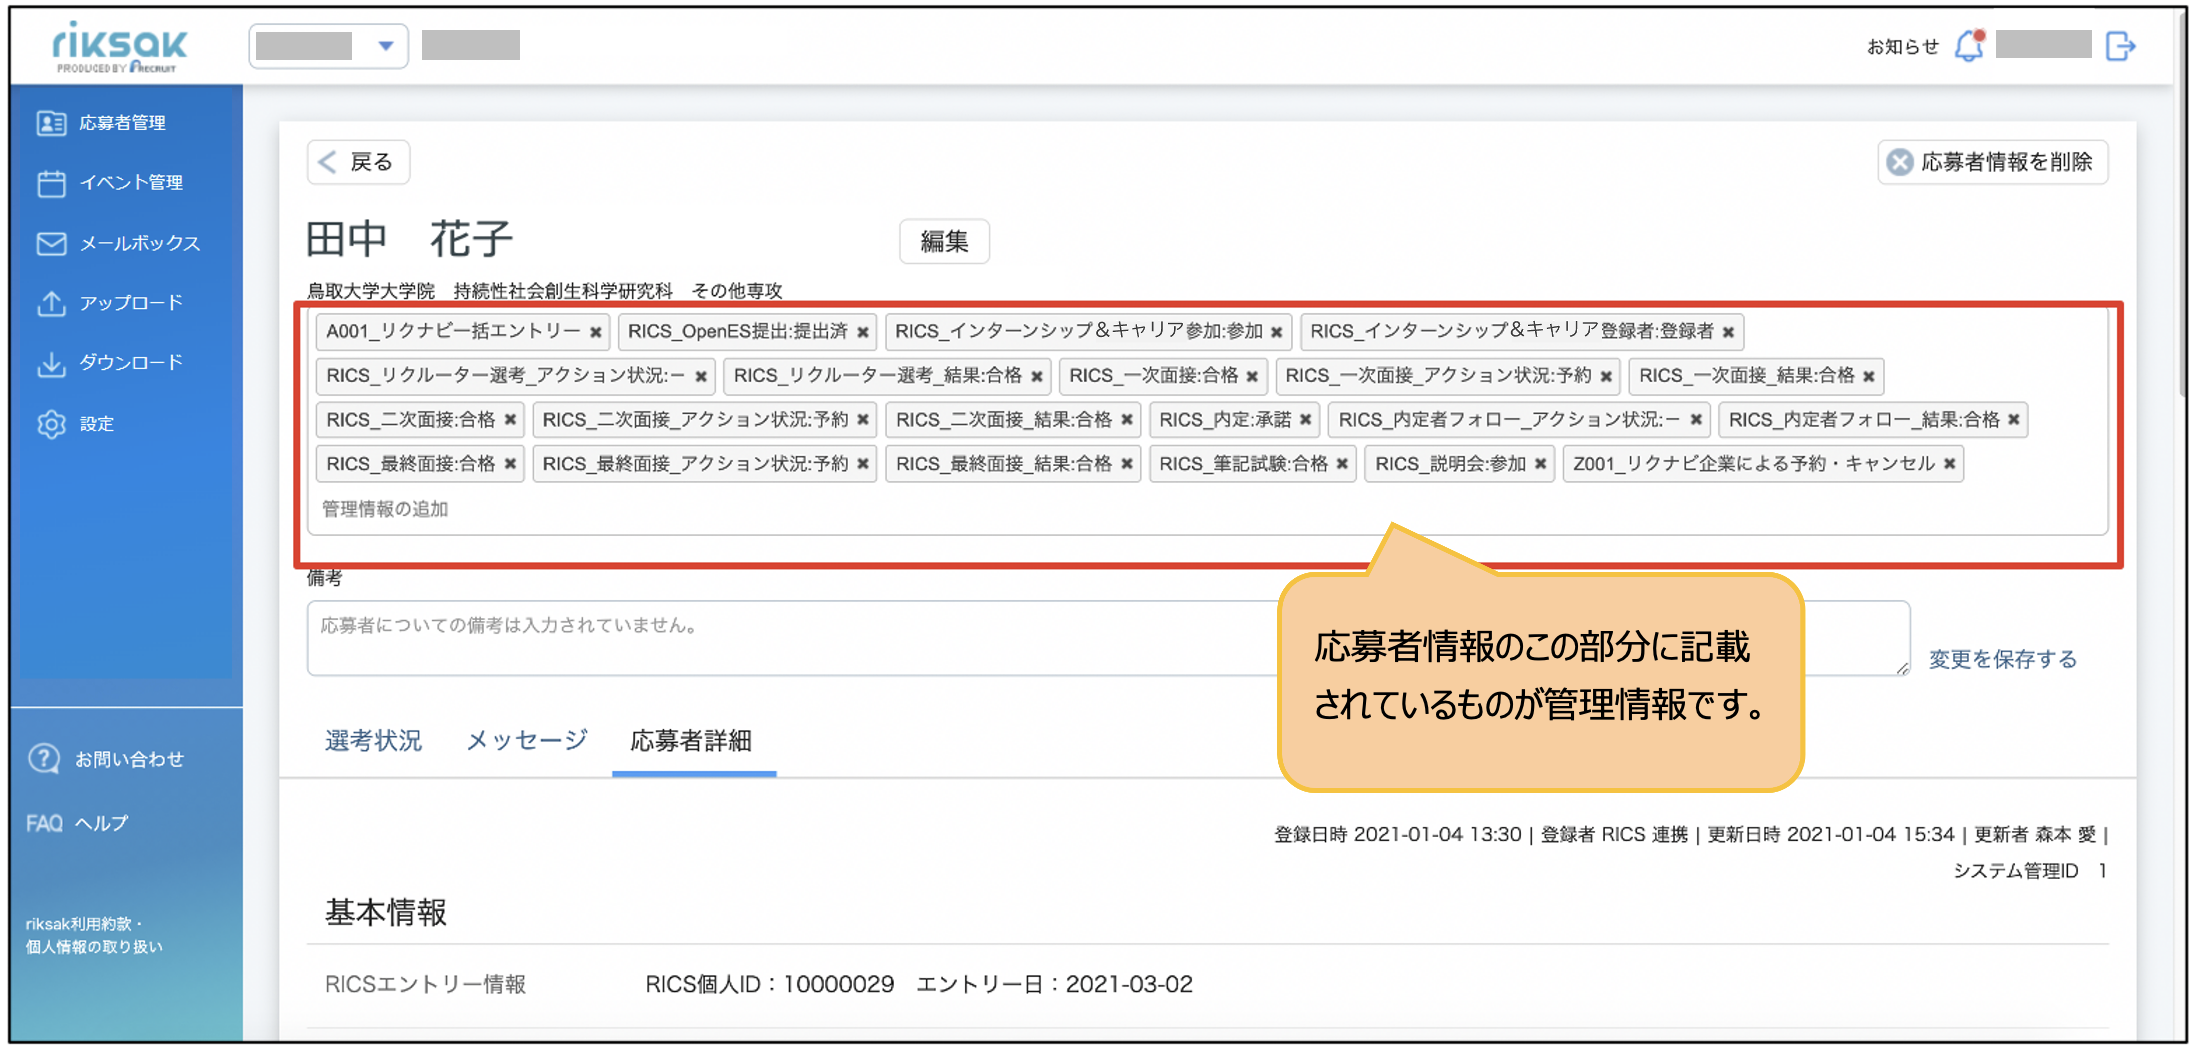Switch to the 選考状況 tab
The image size is (2194, 1050).
373,741
